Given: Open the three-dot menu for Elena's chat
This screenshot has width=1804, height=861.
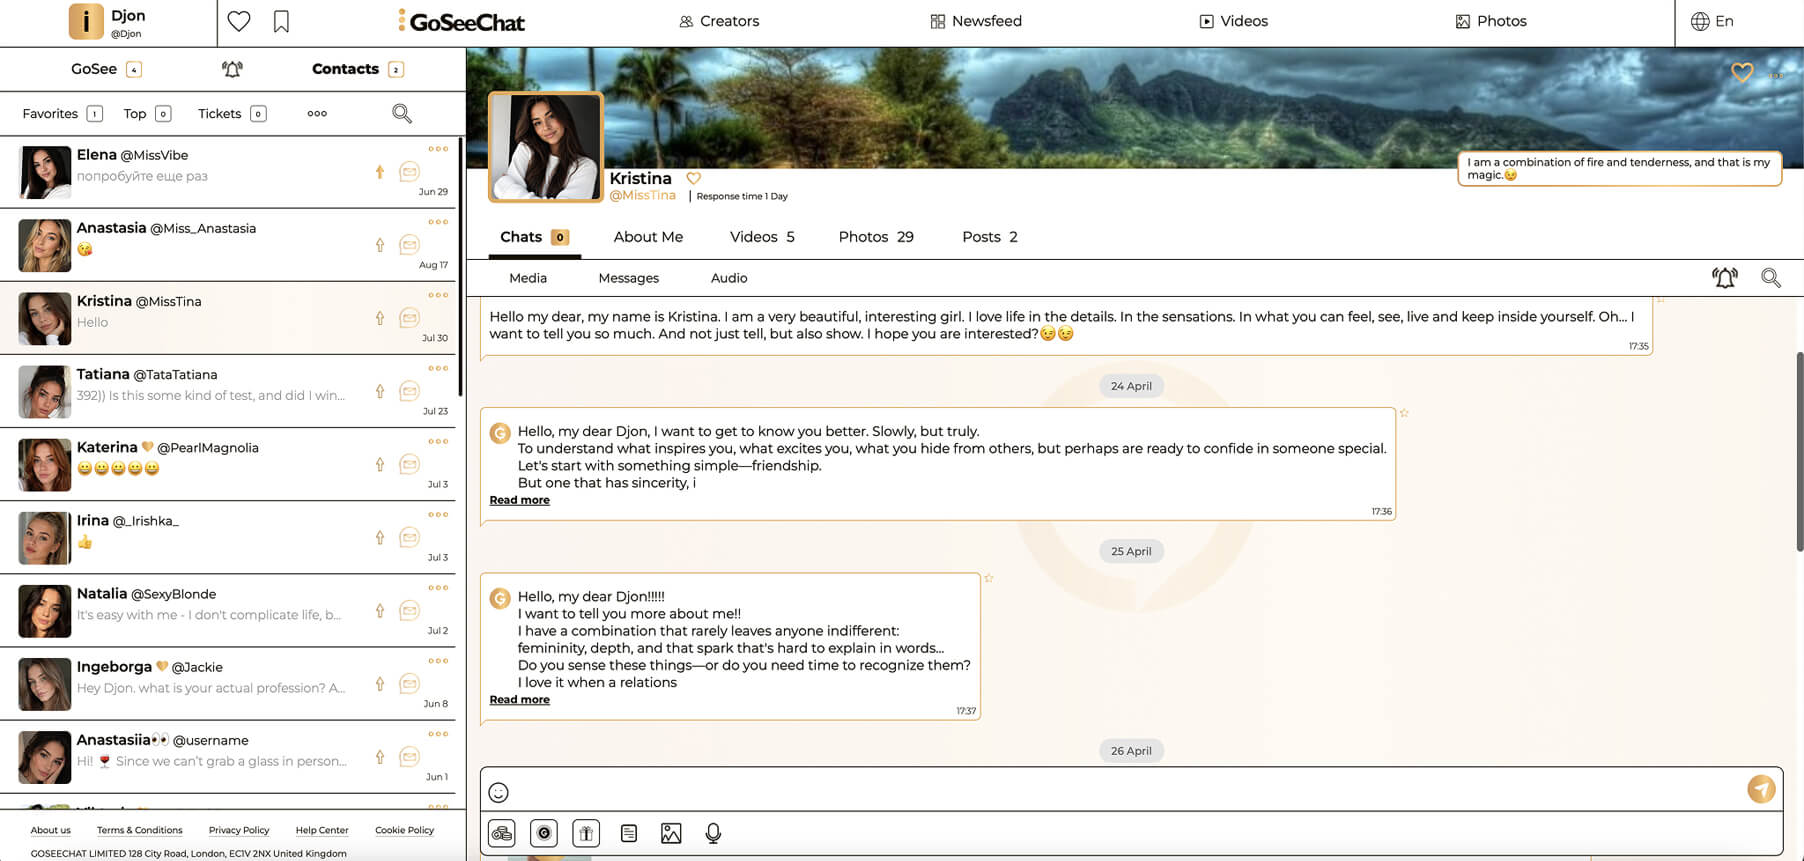Looking at the screenshot, I should click(438, 149).
